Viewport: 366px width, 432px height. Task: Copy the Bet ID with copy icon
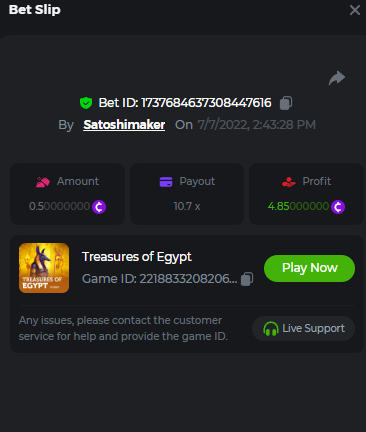[x=286, y=103]
